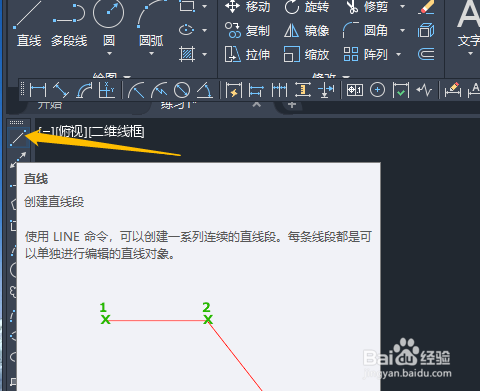The height and width of the screenshot is (391, 480).
Task: Select the 修剪 (Trim) command
Action: (x=367, y=7)
